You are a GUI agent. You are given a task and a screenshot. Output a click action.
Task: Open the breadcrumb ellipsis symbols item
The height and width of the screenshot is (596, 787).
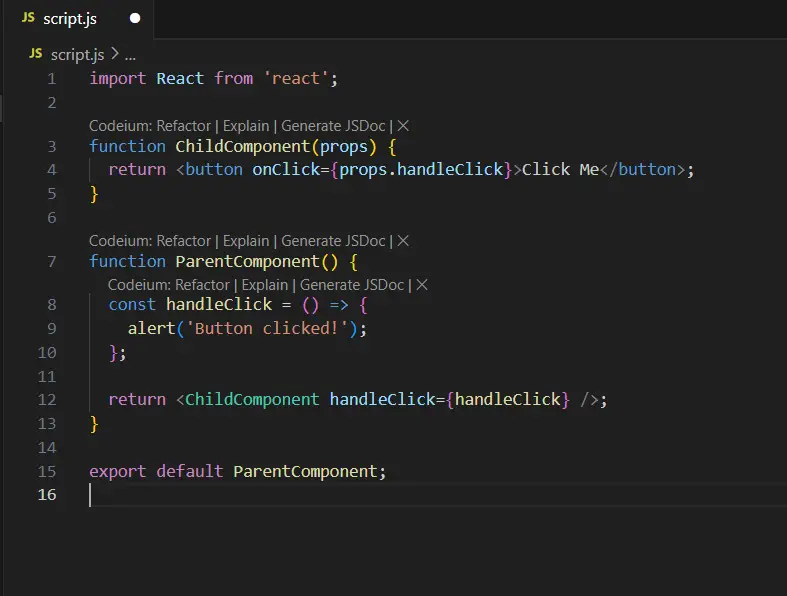click(130, 55)
